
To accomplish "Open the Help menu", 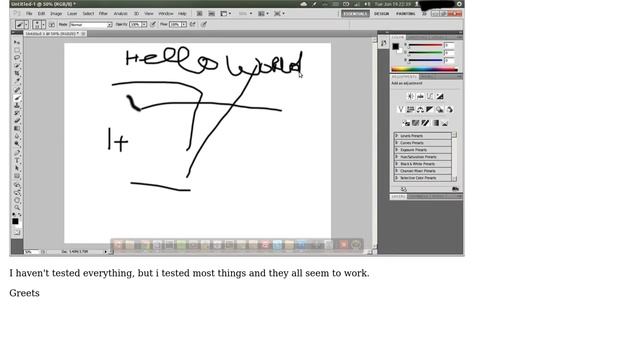I will [x=182, y=13].
